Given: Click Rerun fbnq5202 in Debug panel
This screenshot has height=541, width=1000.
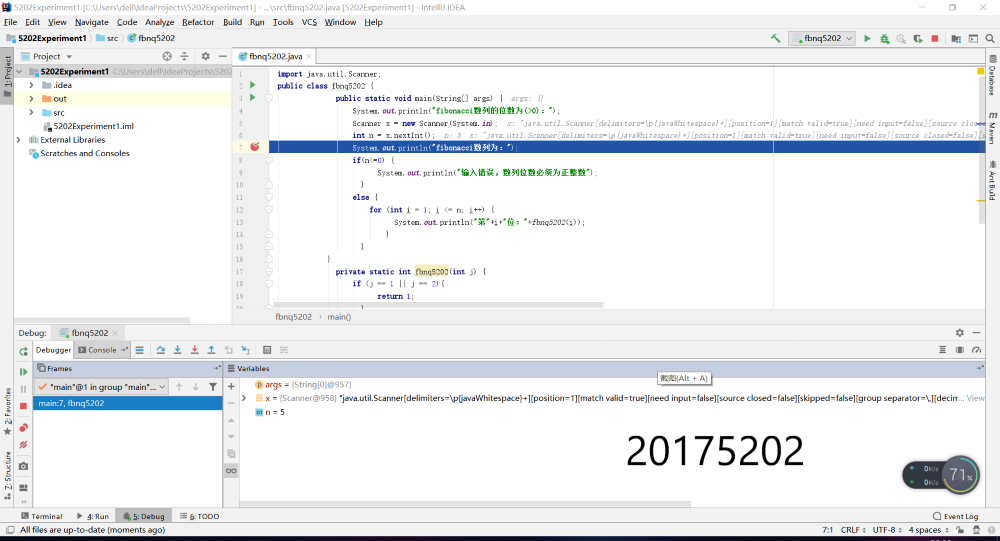Looking at the screenshot, I should pyautogui.click(x=24, y=351).
